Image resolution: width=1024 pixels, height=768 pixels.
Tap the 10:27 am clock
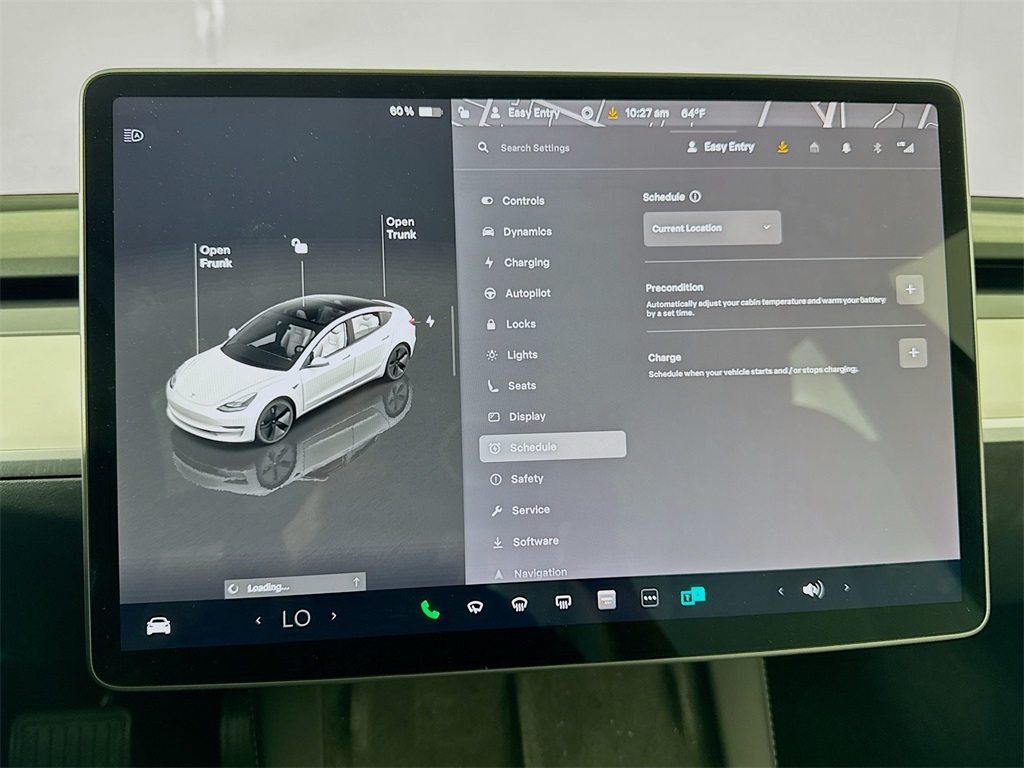tap(647, 113)
